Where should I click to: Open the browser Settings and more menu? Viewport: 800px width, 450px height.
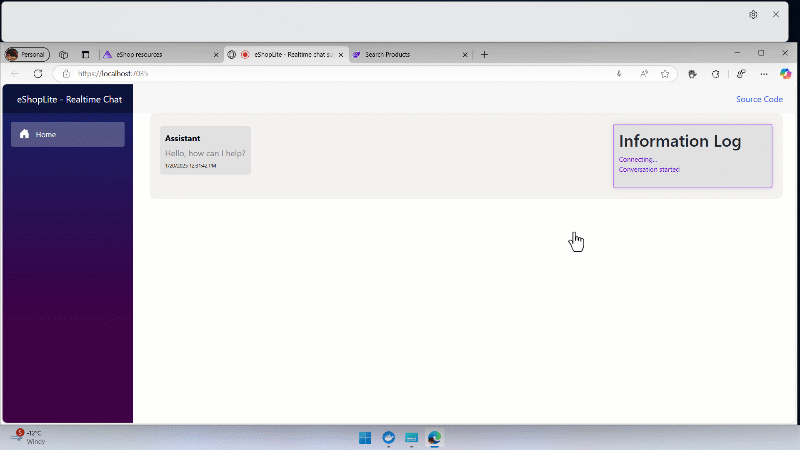(764, 74)
